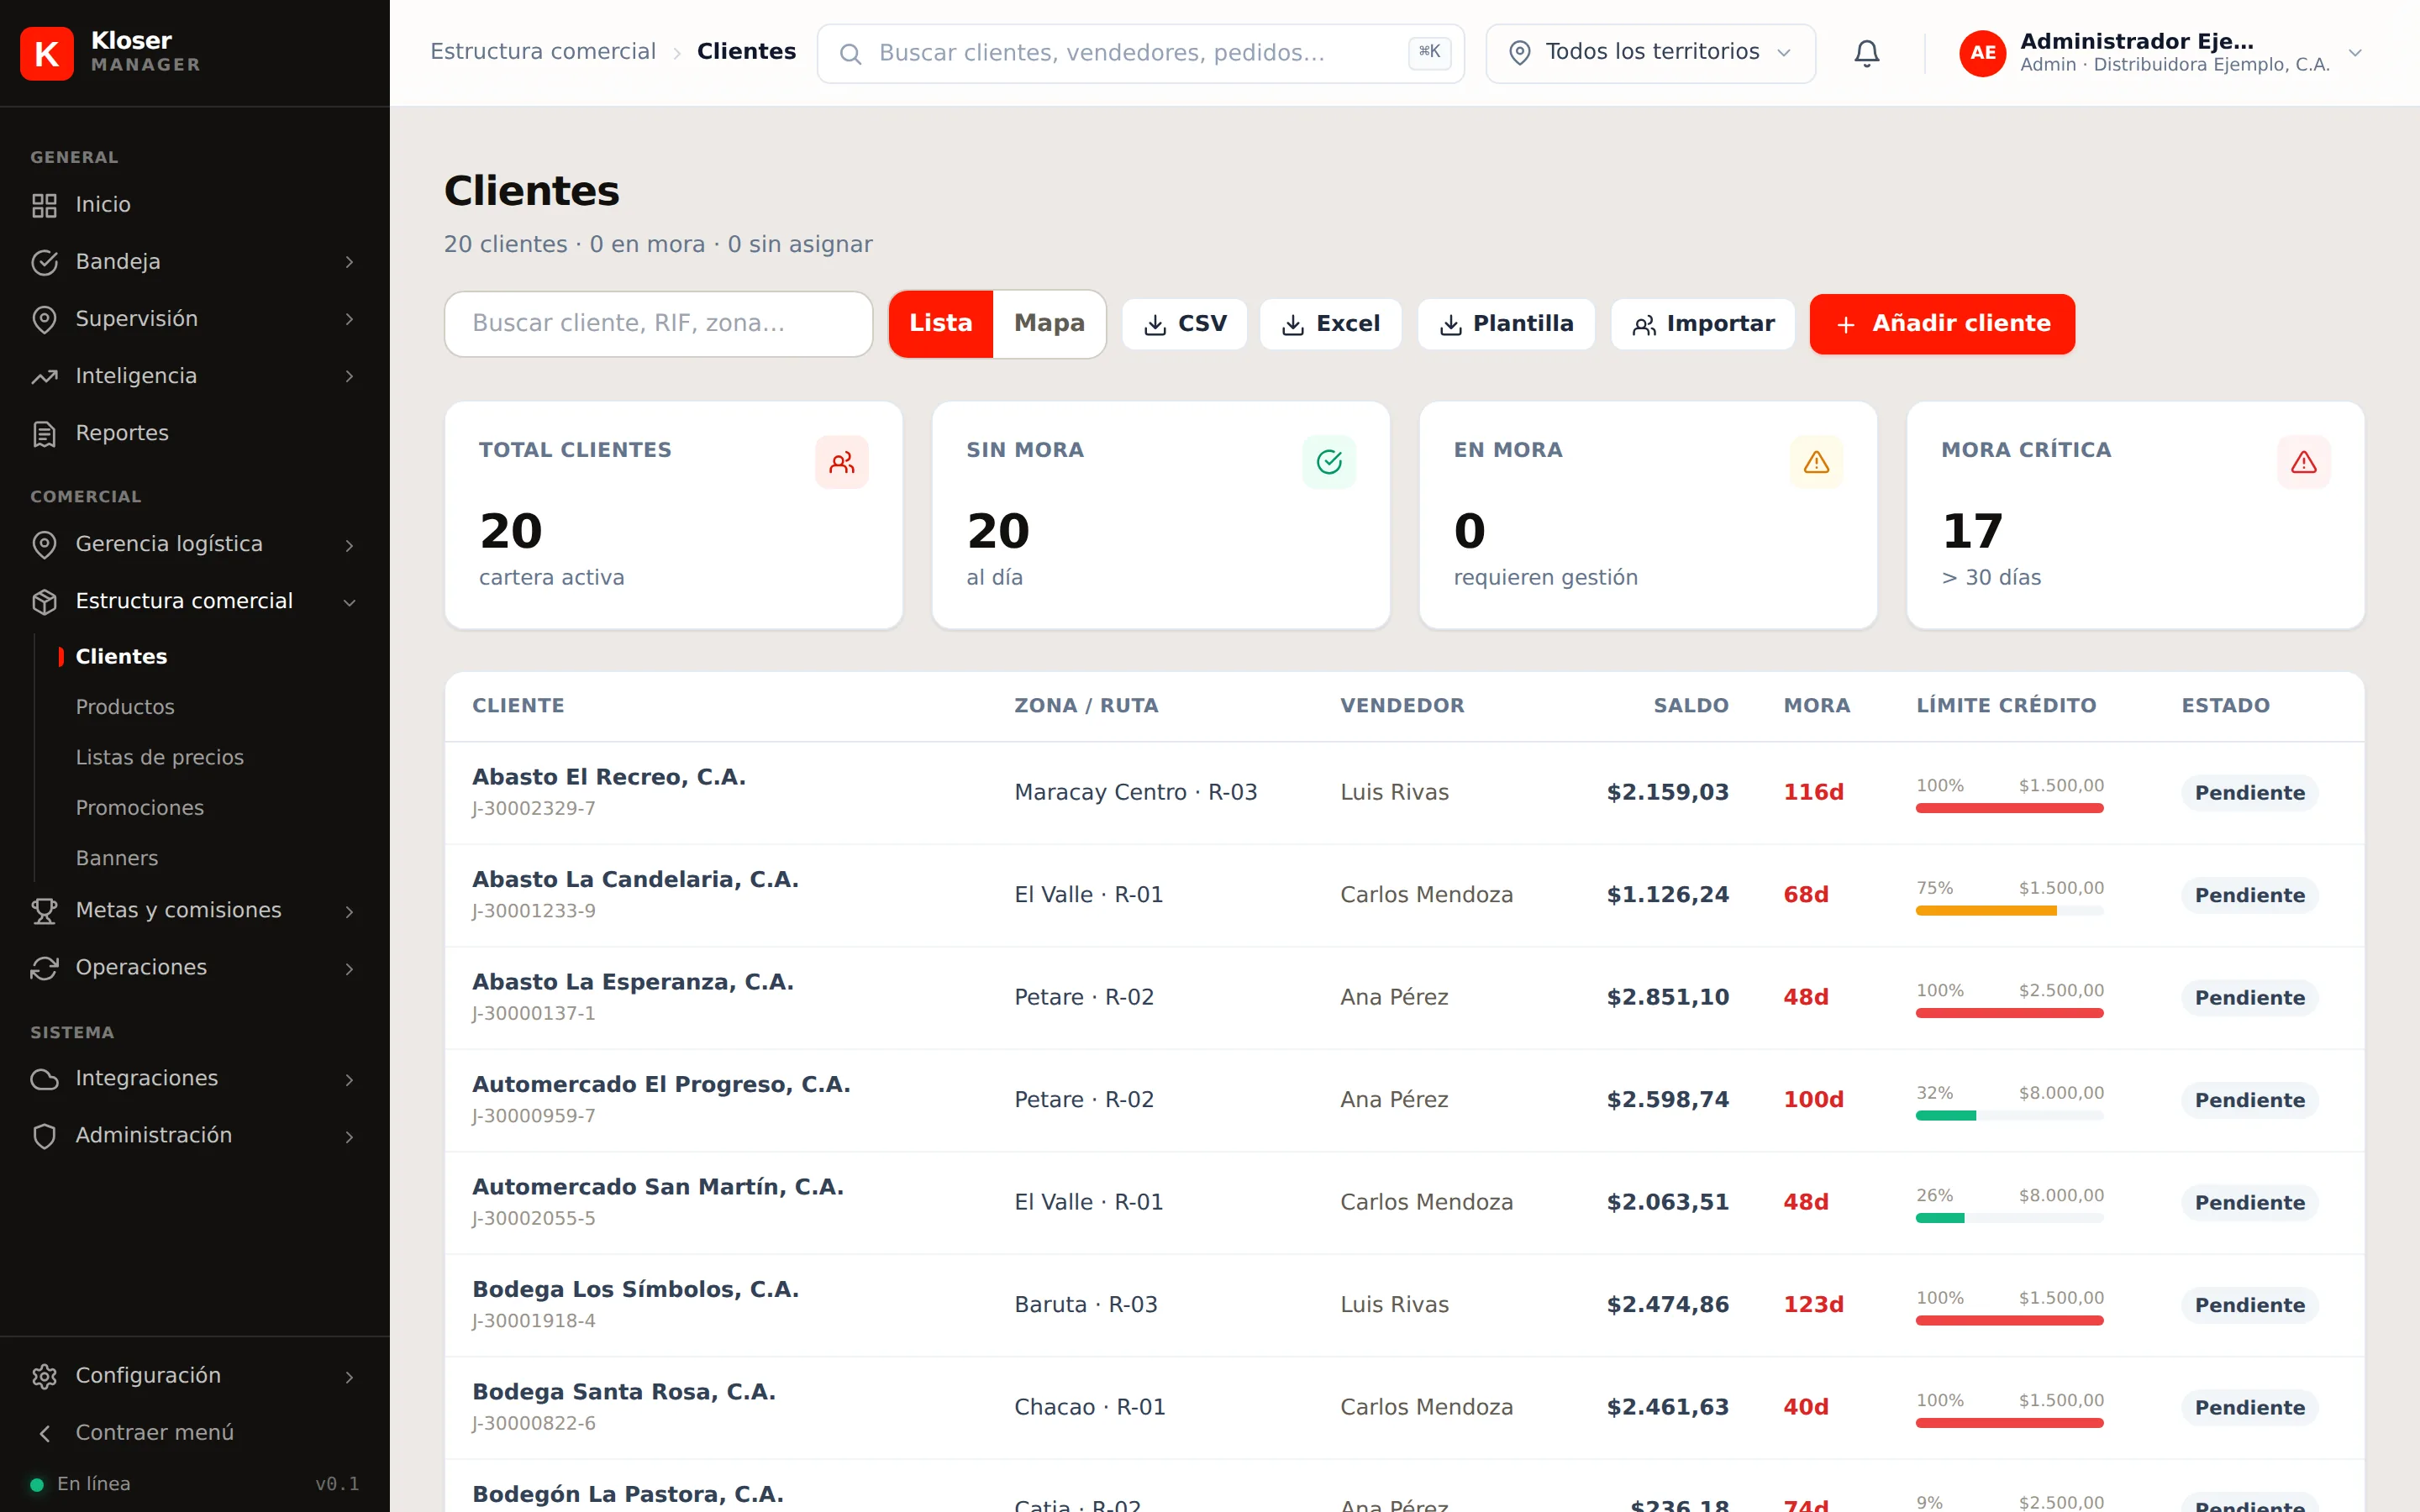Click the Mora Crítica red warning icon
Image resolution: width=2420 pixels, height=1512 pixels.
click(x=2304, y=462)
